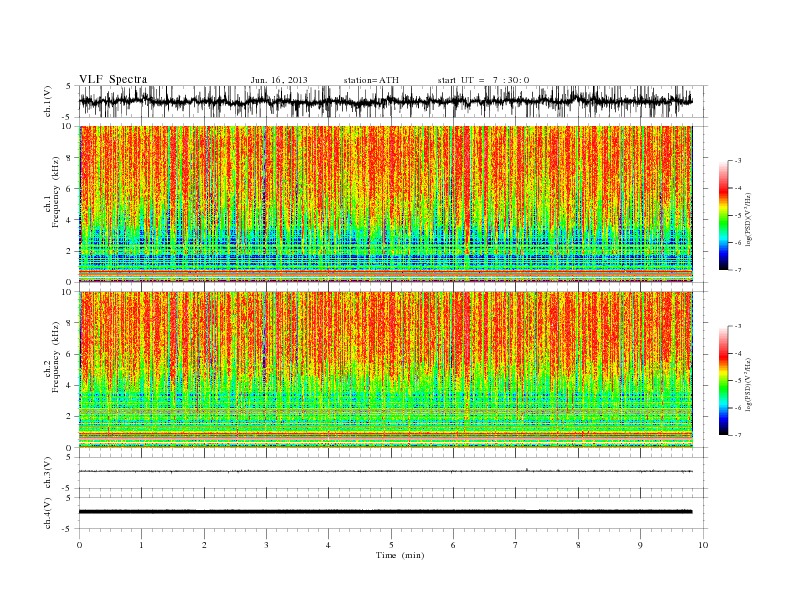The height and width of the screenshot is (612, 792).
Task: Click the ch.2 spectrogram color bar
Action: click(x=723, y=381)
